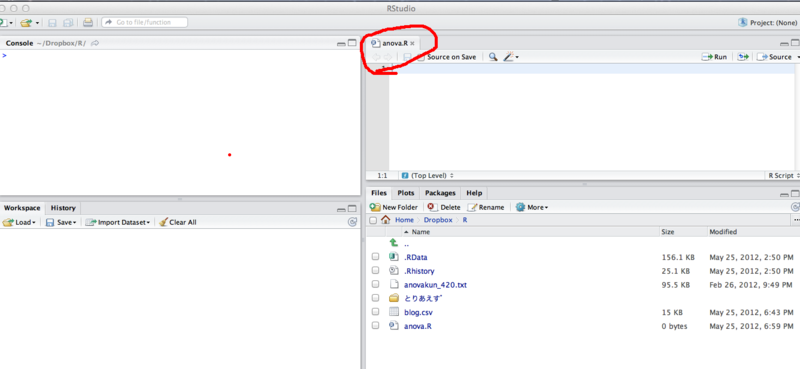This screenshot has width=800, height=369.
Task: Check the box for anova.R file row
Action: point(376,326)
